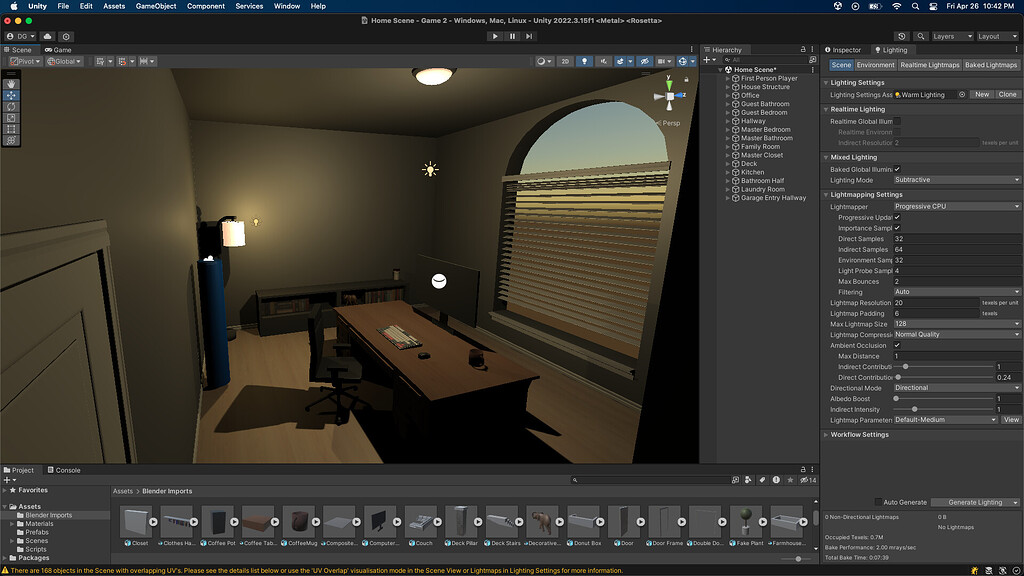Open the Lightmapper dropdown showing Progressive CPU

pos(955,205)
